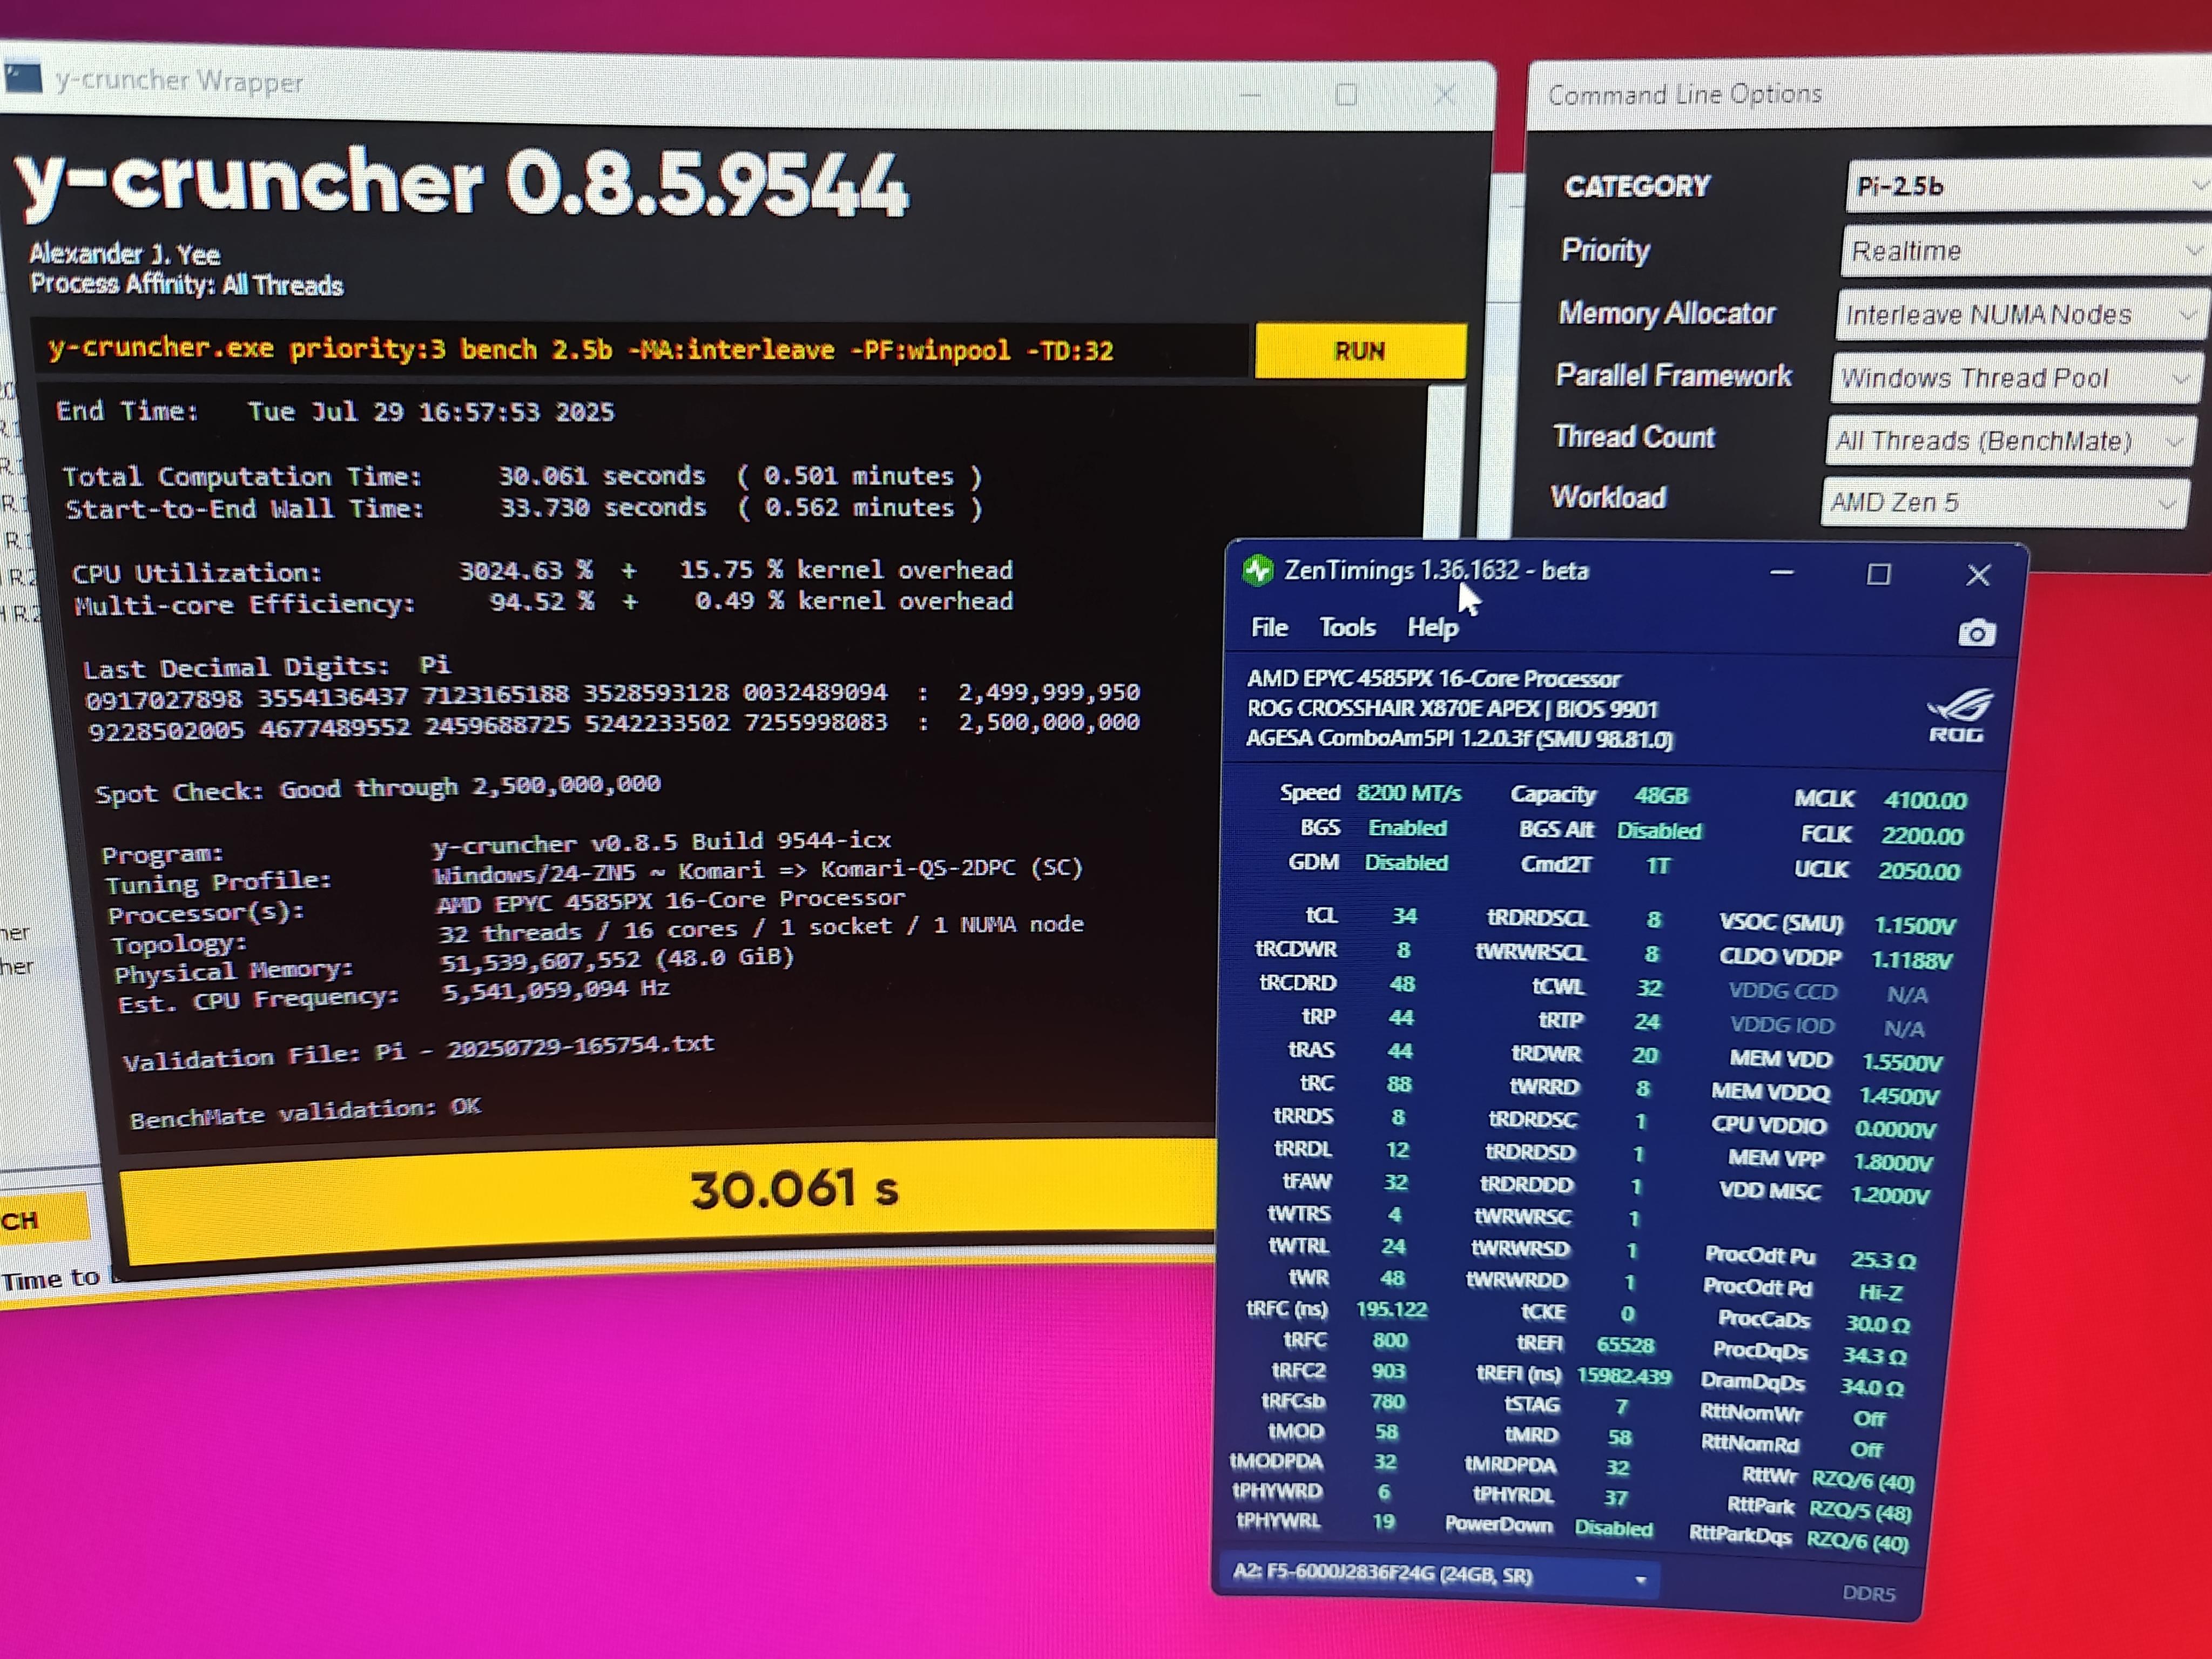Click the y-cruncher Wrapper title bar icon
Viewport: 2212px width, 1659px height.
coord(22,77)
